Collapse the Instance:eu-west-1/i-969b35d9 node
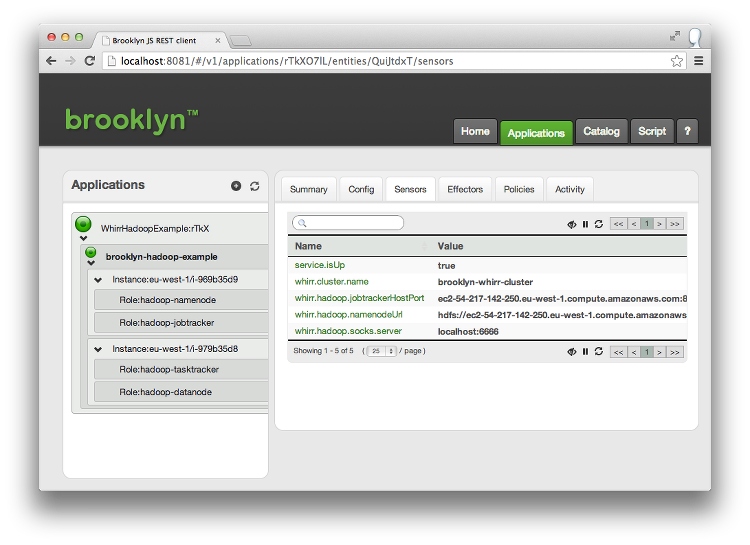This screenshot has height=545, width=750. tap(98, 279)
